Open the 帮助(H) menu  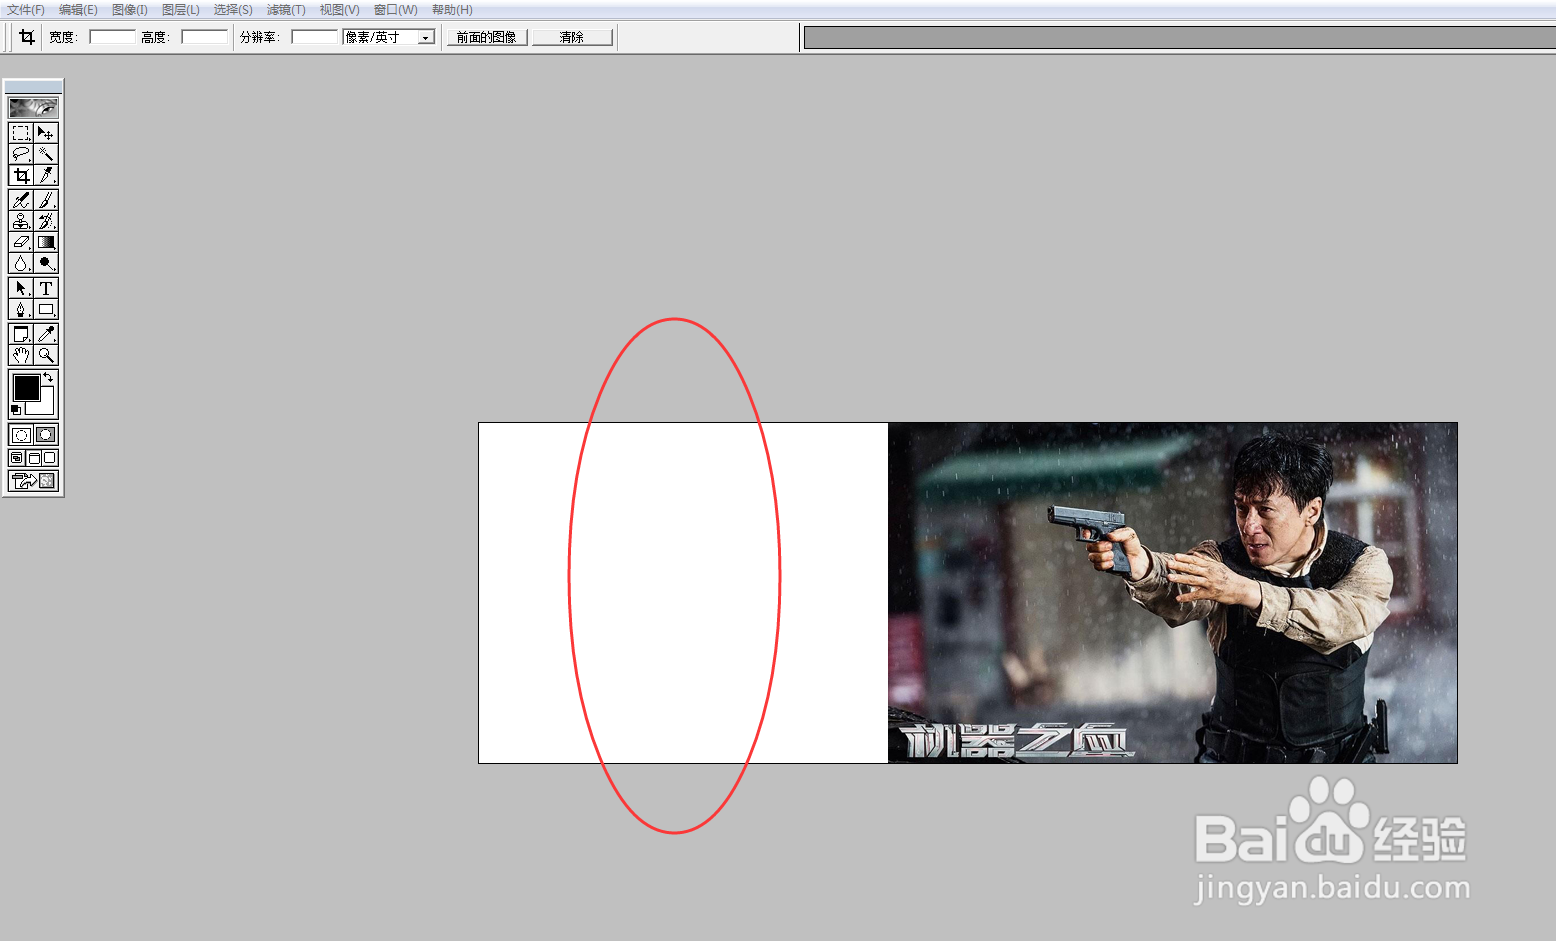point(452,10)
